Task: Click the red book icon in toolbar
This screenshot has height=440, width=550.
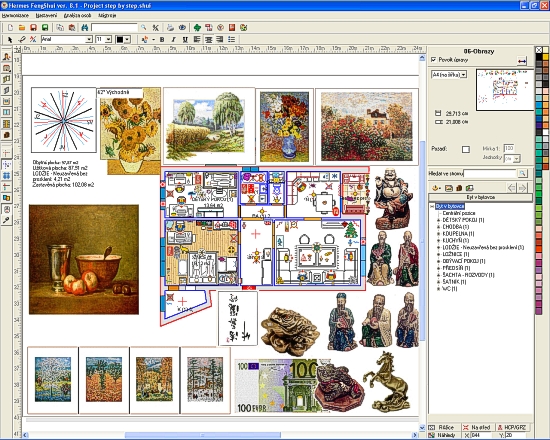Action: coord(232,27)
